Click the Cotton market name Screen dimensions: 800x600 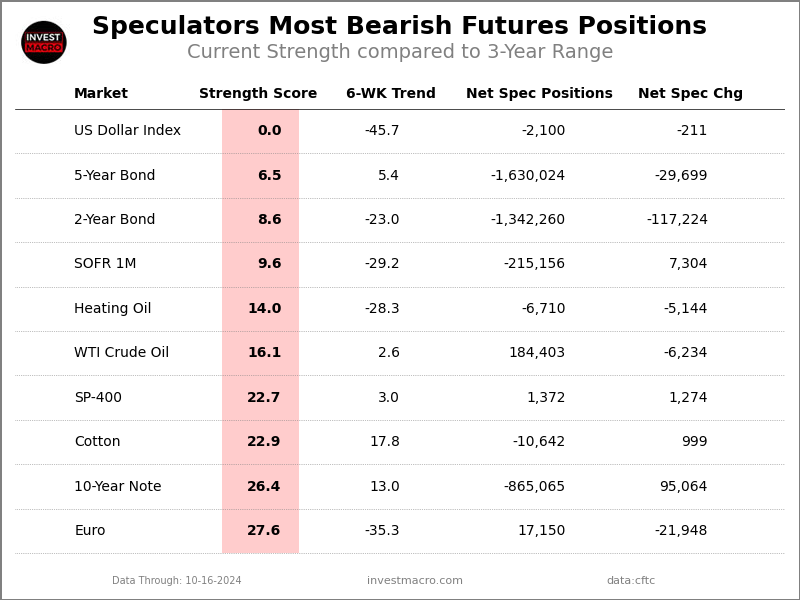[97, 442]
